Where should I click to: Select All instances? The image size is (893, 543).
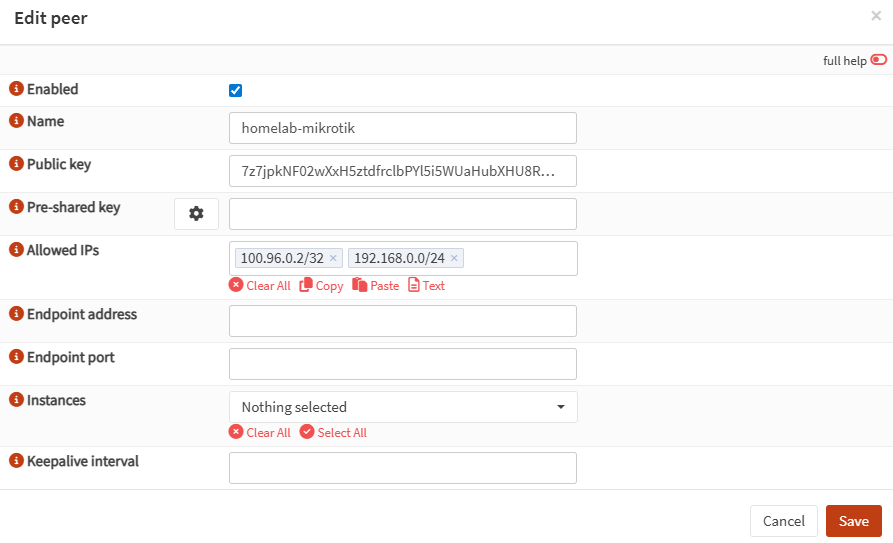333,433
